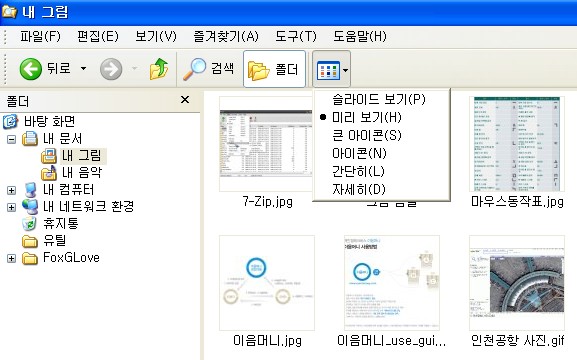This screenshot has width=577, height=360.
Task: Select the 이음머니_use_gui thumbnail
Action: (x=392, y=283)
